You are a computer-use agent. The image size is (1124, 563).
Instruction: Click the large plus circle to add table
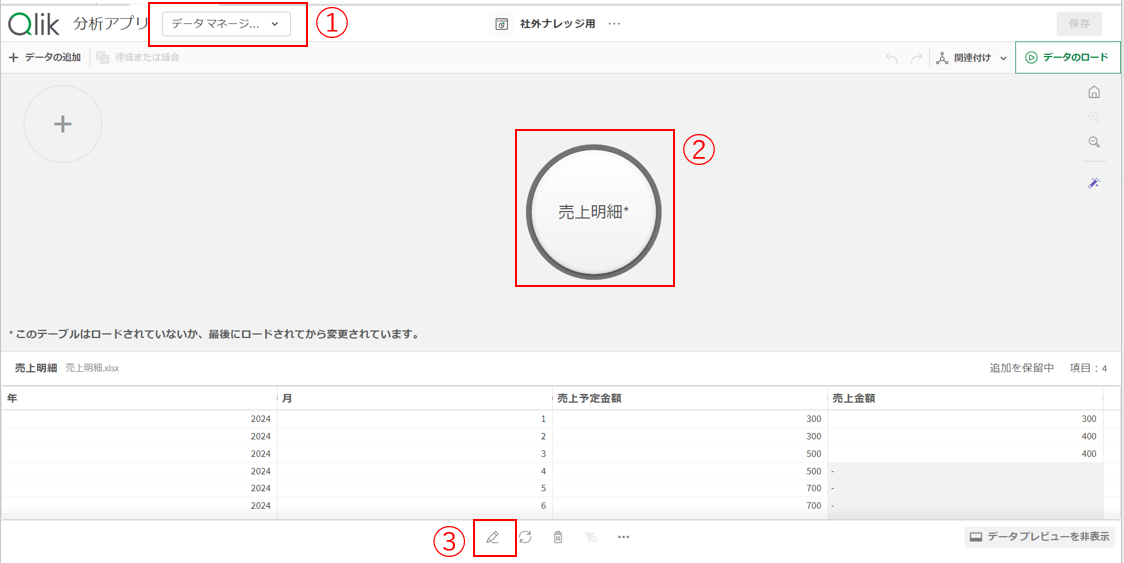click(x=63, y=124)
